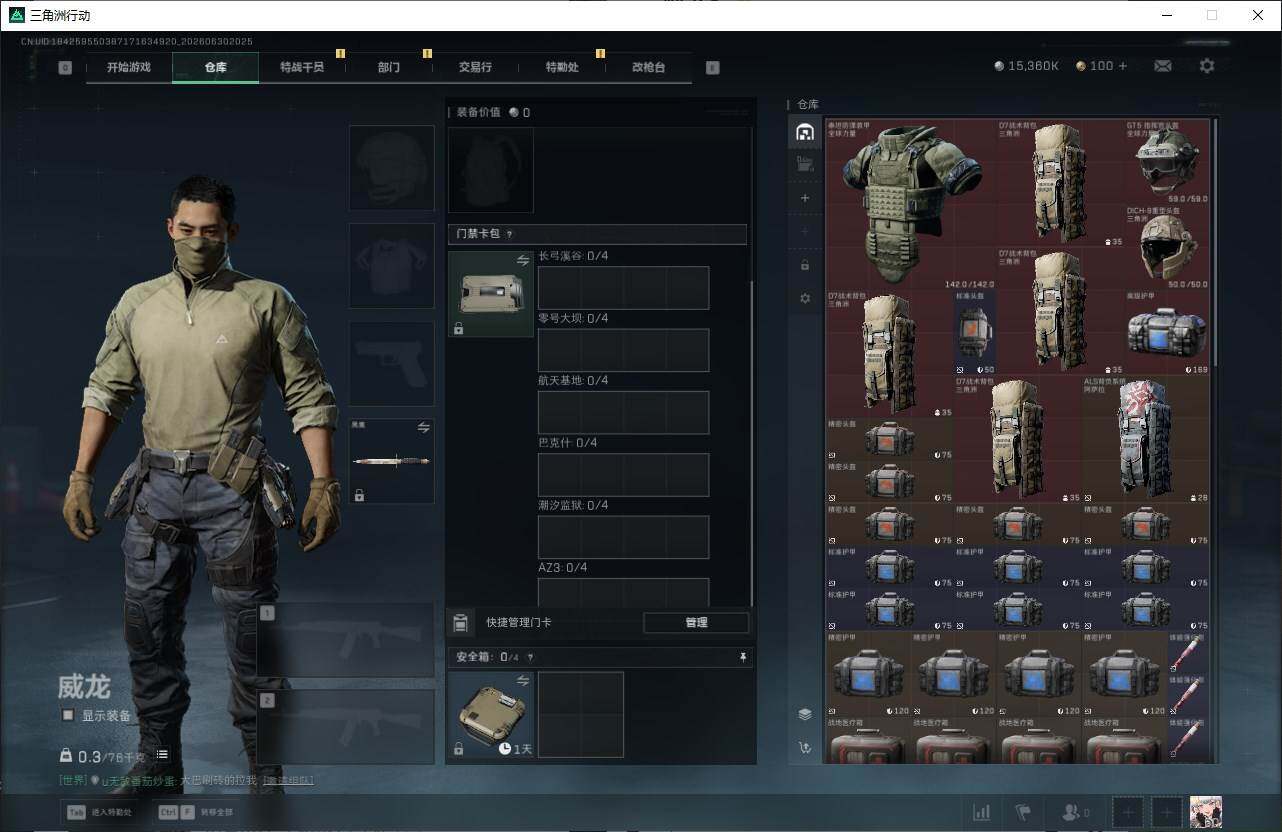This screenshot has width=1282, height=832.
Task: Pin the 安全箱 panel with pushpin
Action: [742, 657]
